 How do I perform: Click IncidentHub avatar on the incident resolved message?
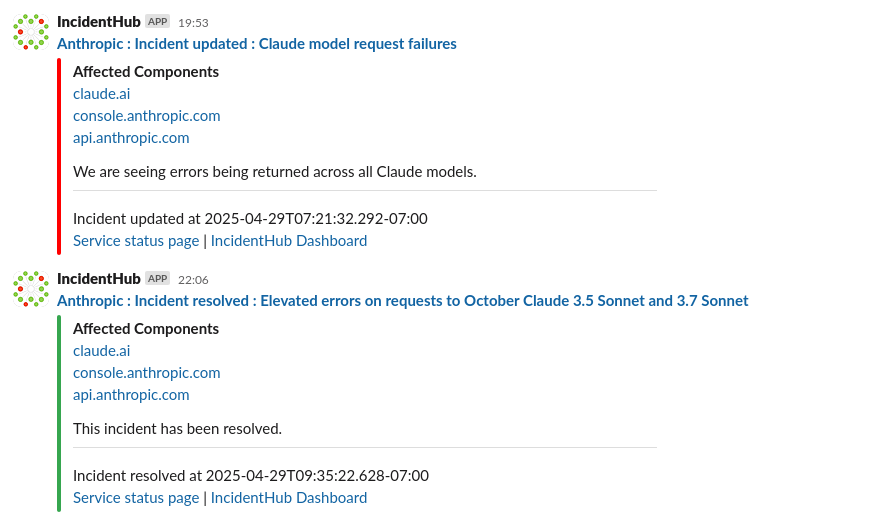point(31,289)
